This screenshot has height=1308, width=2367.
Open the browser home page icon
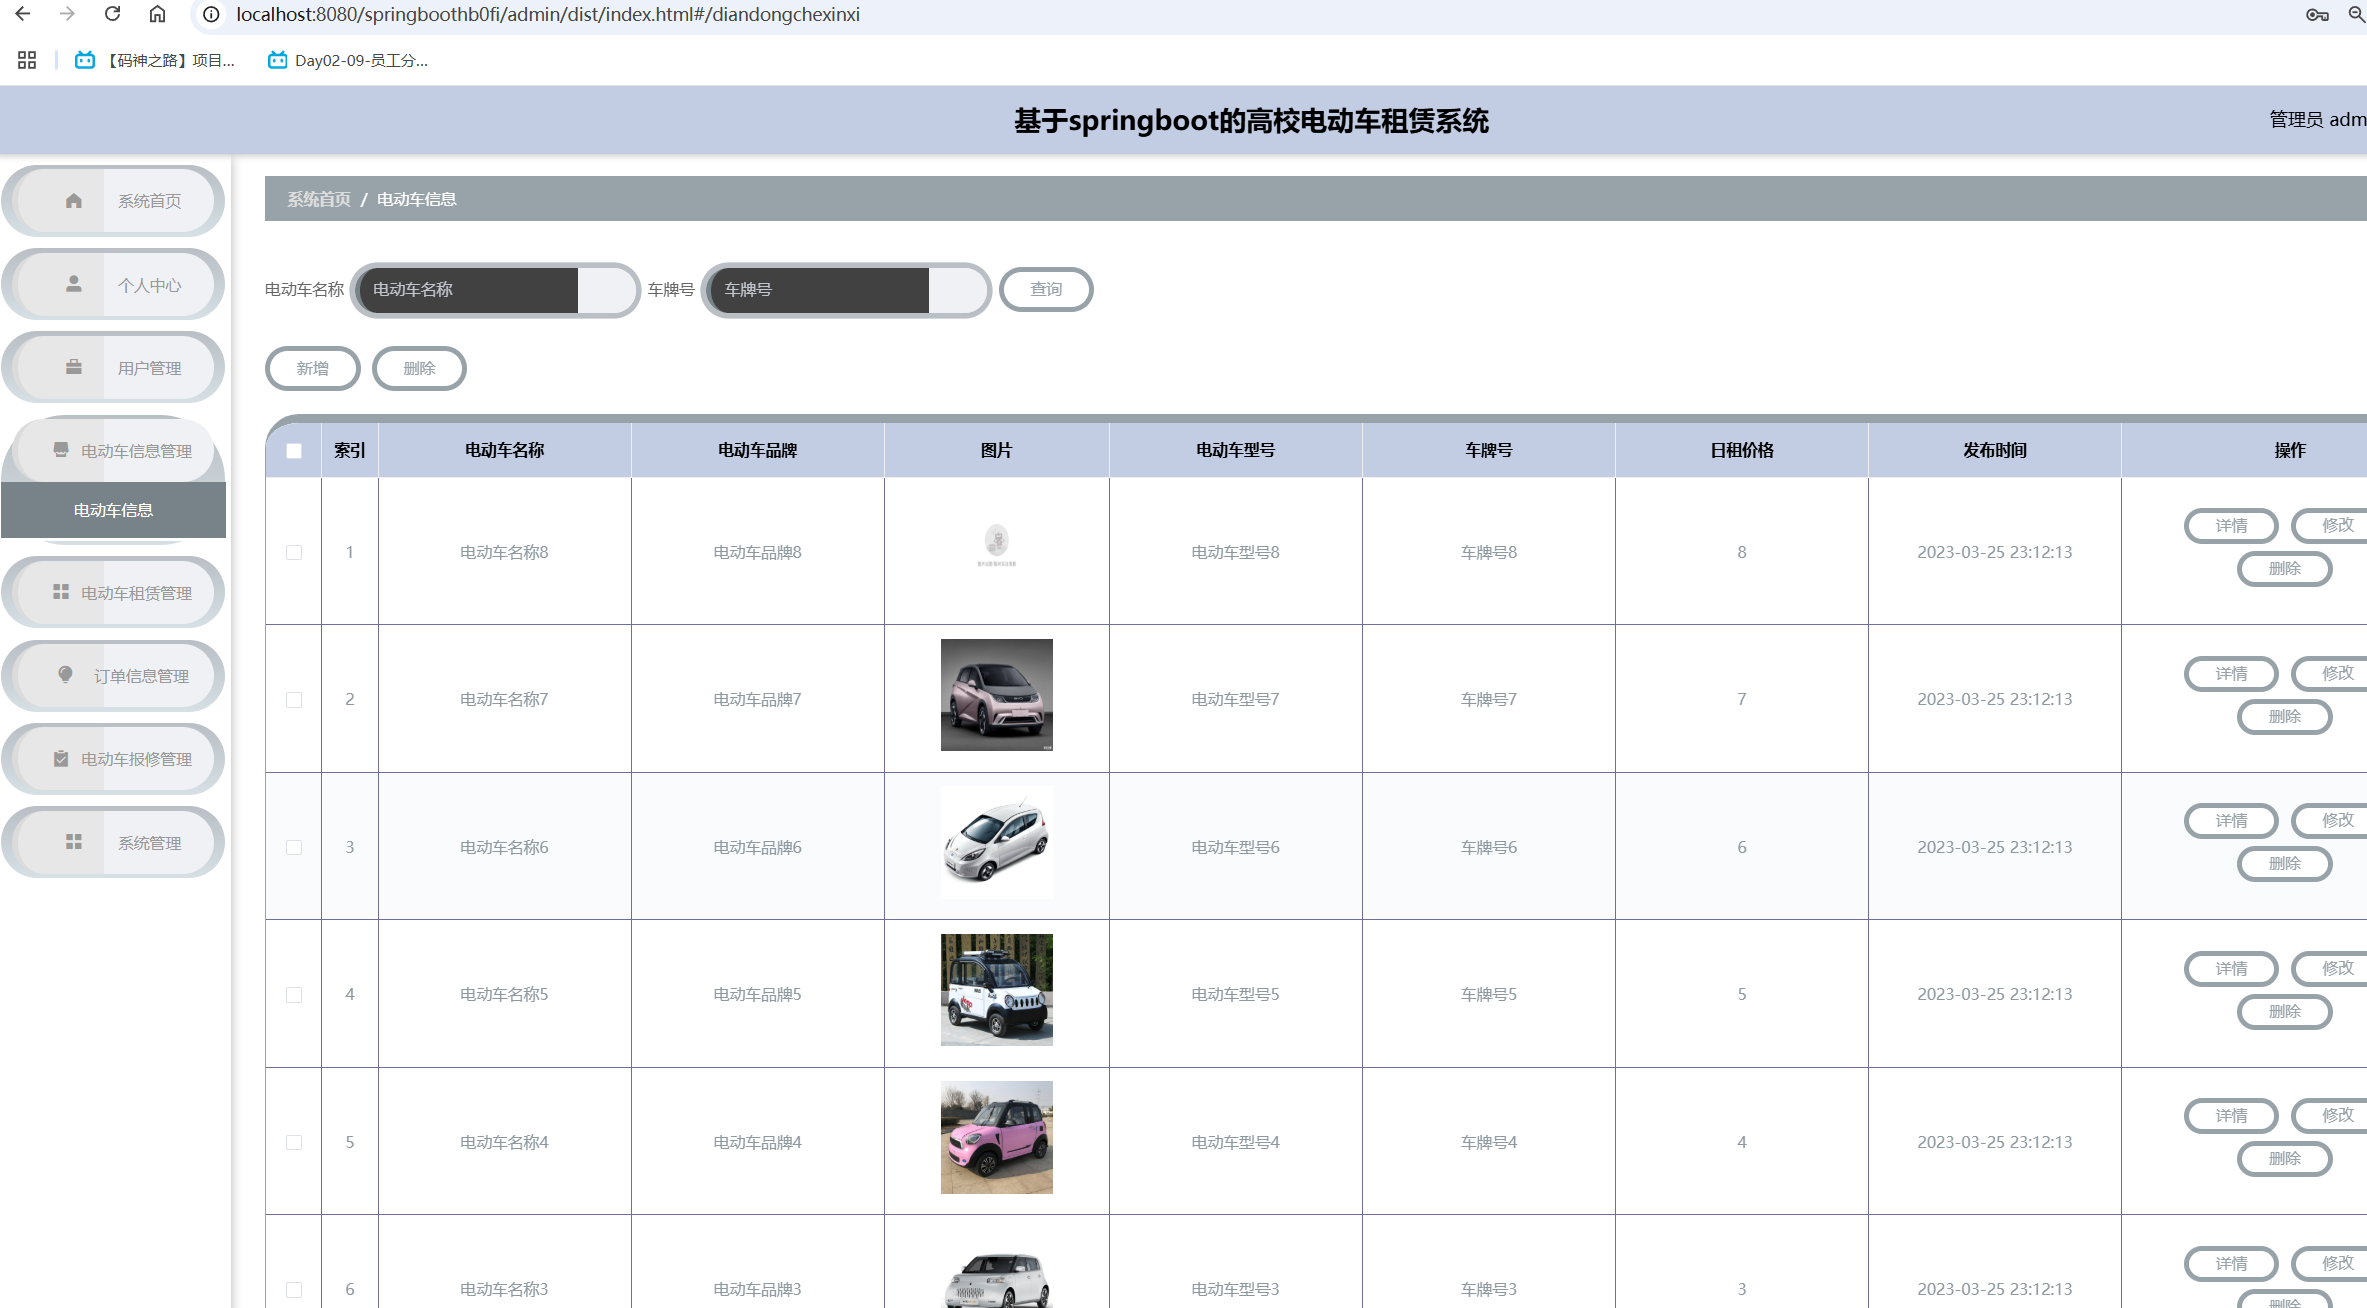click(157, 14)
